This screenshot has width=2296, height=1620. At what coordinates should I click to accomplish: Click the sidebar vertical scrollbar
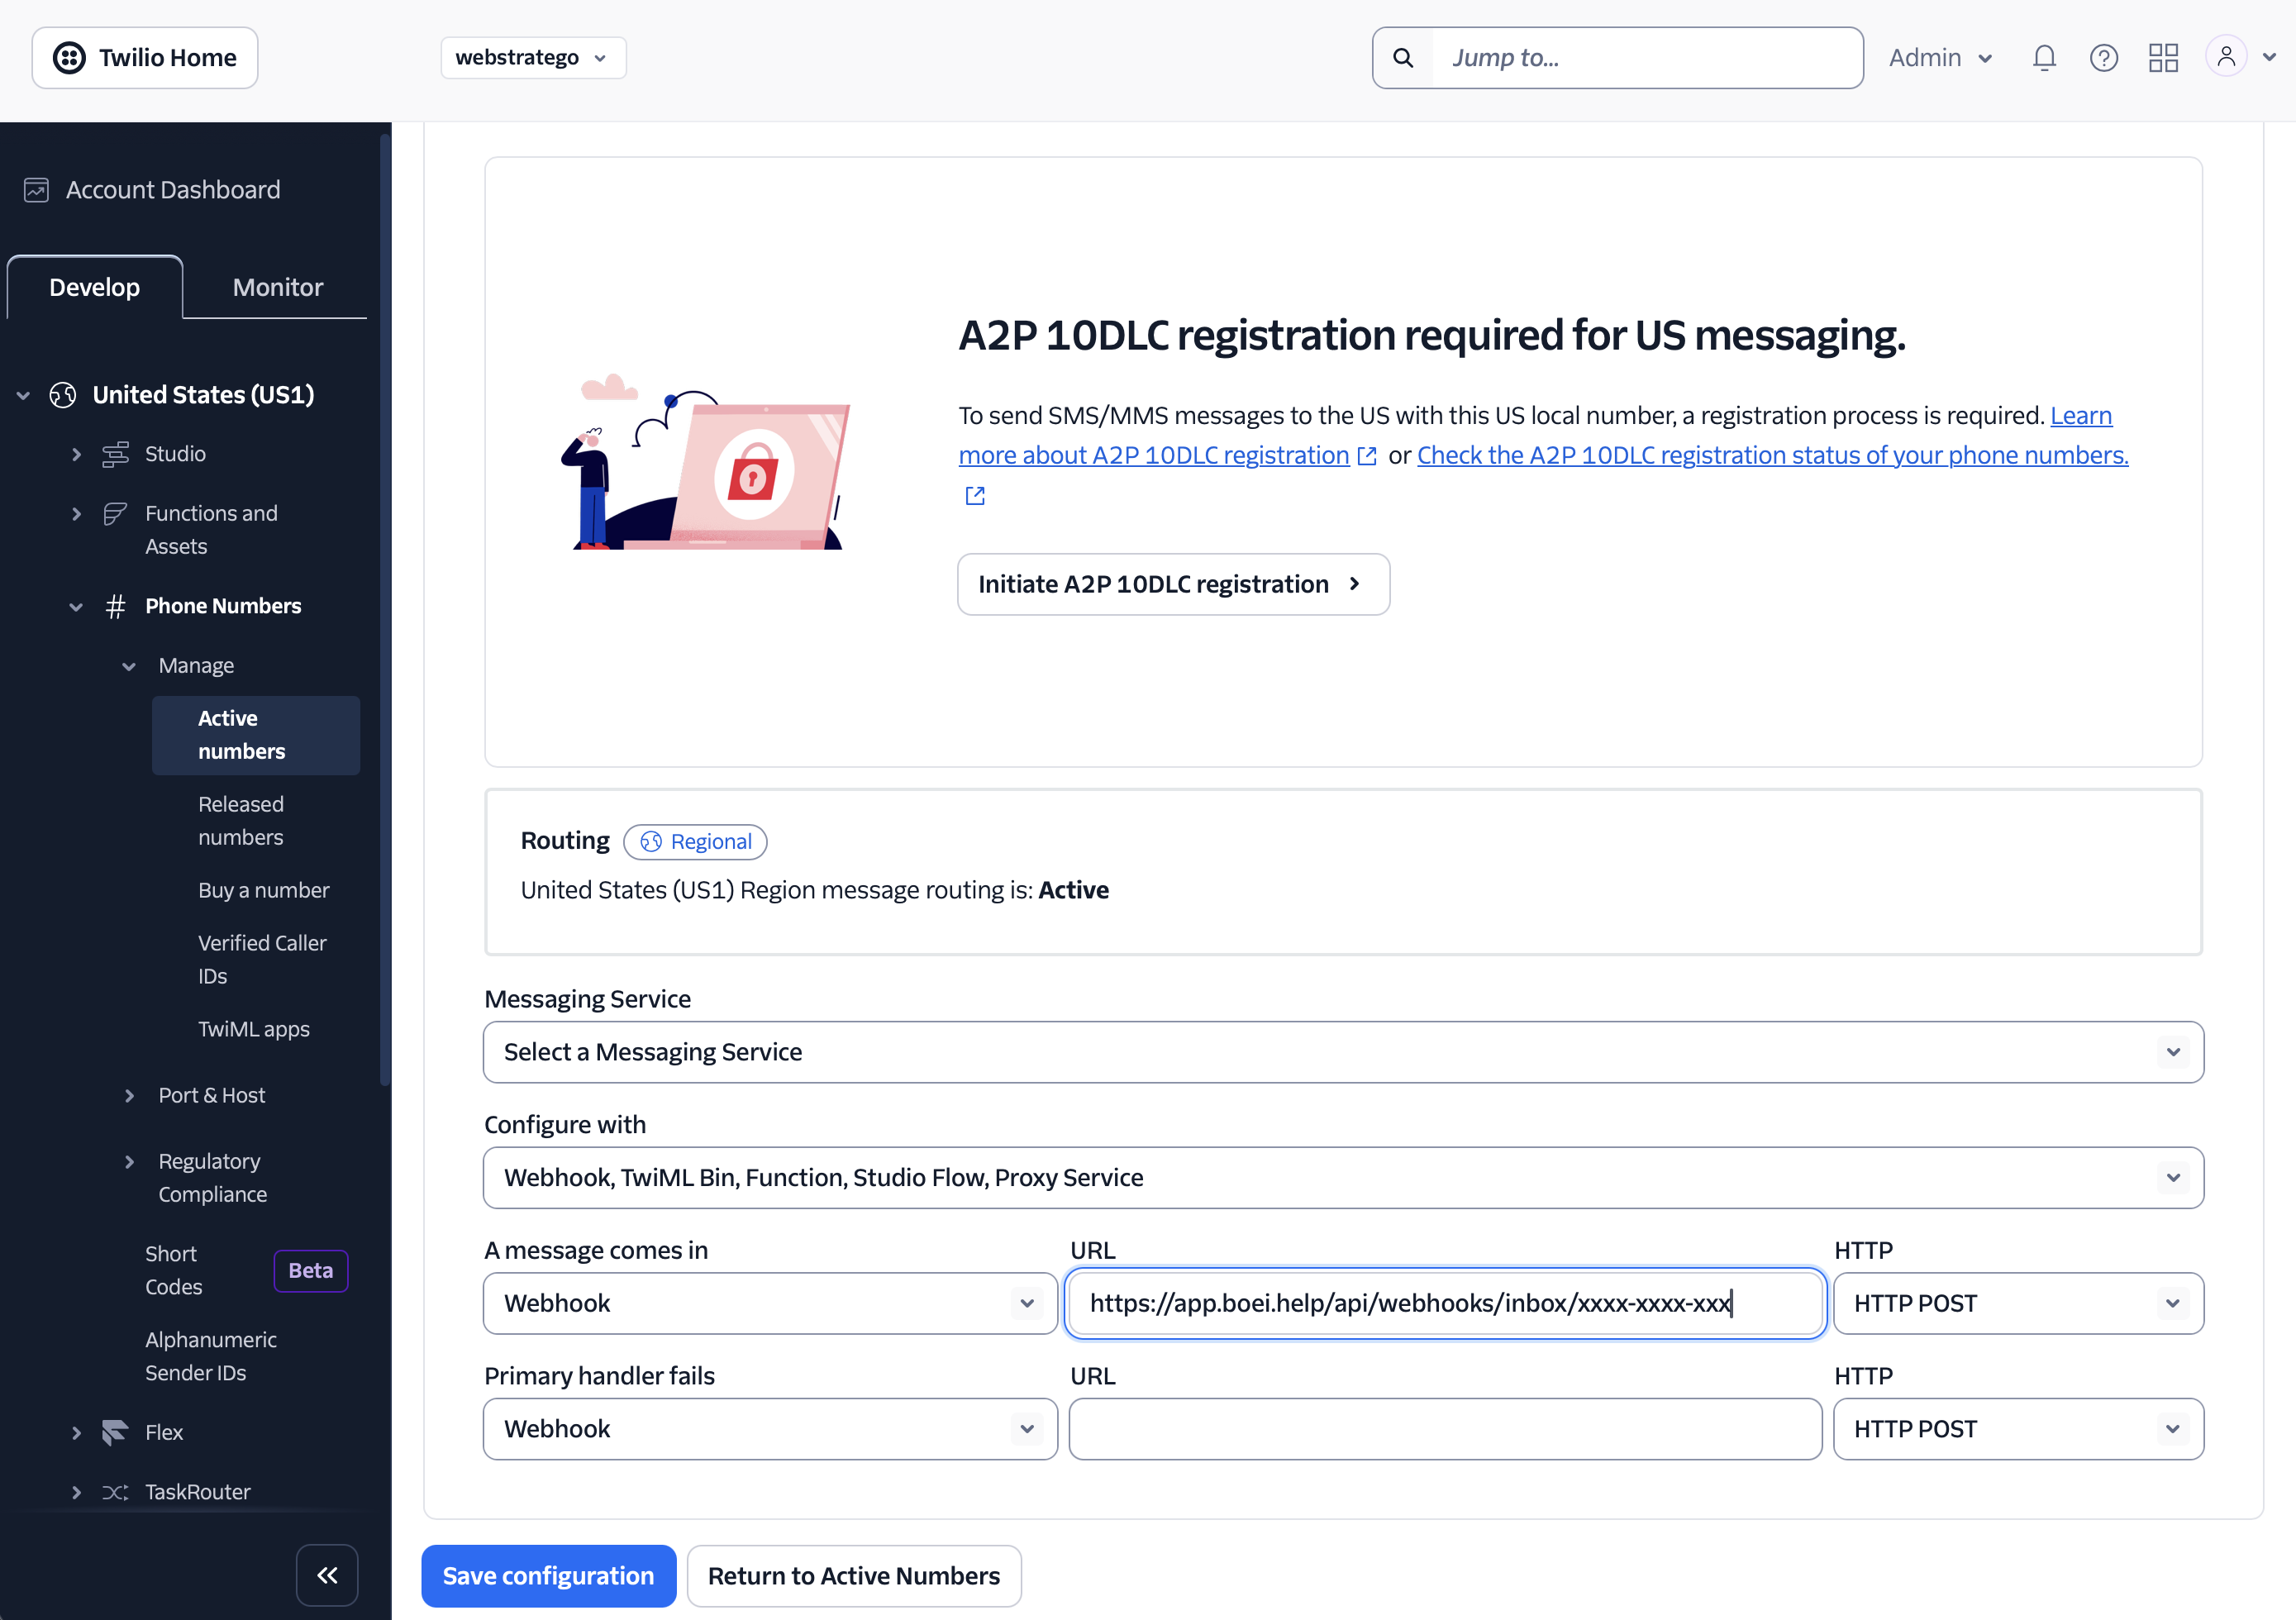click(385, 610)
